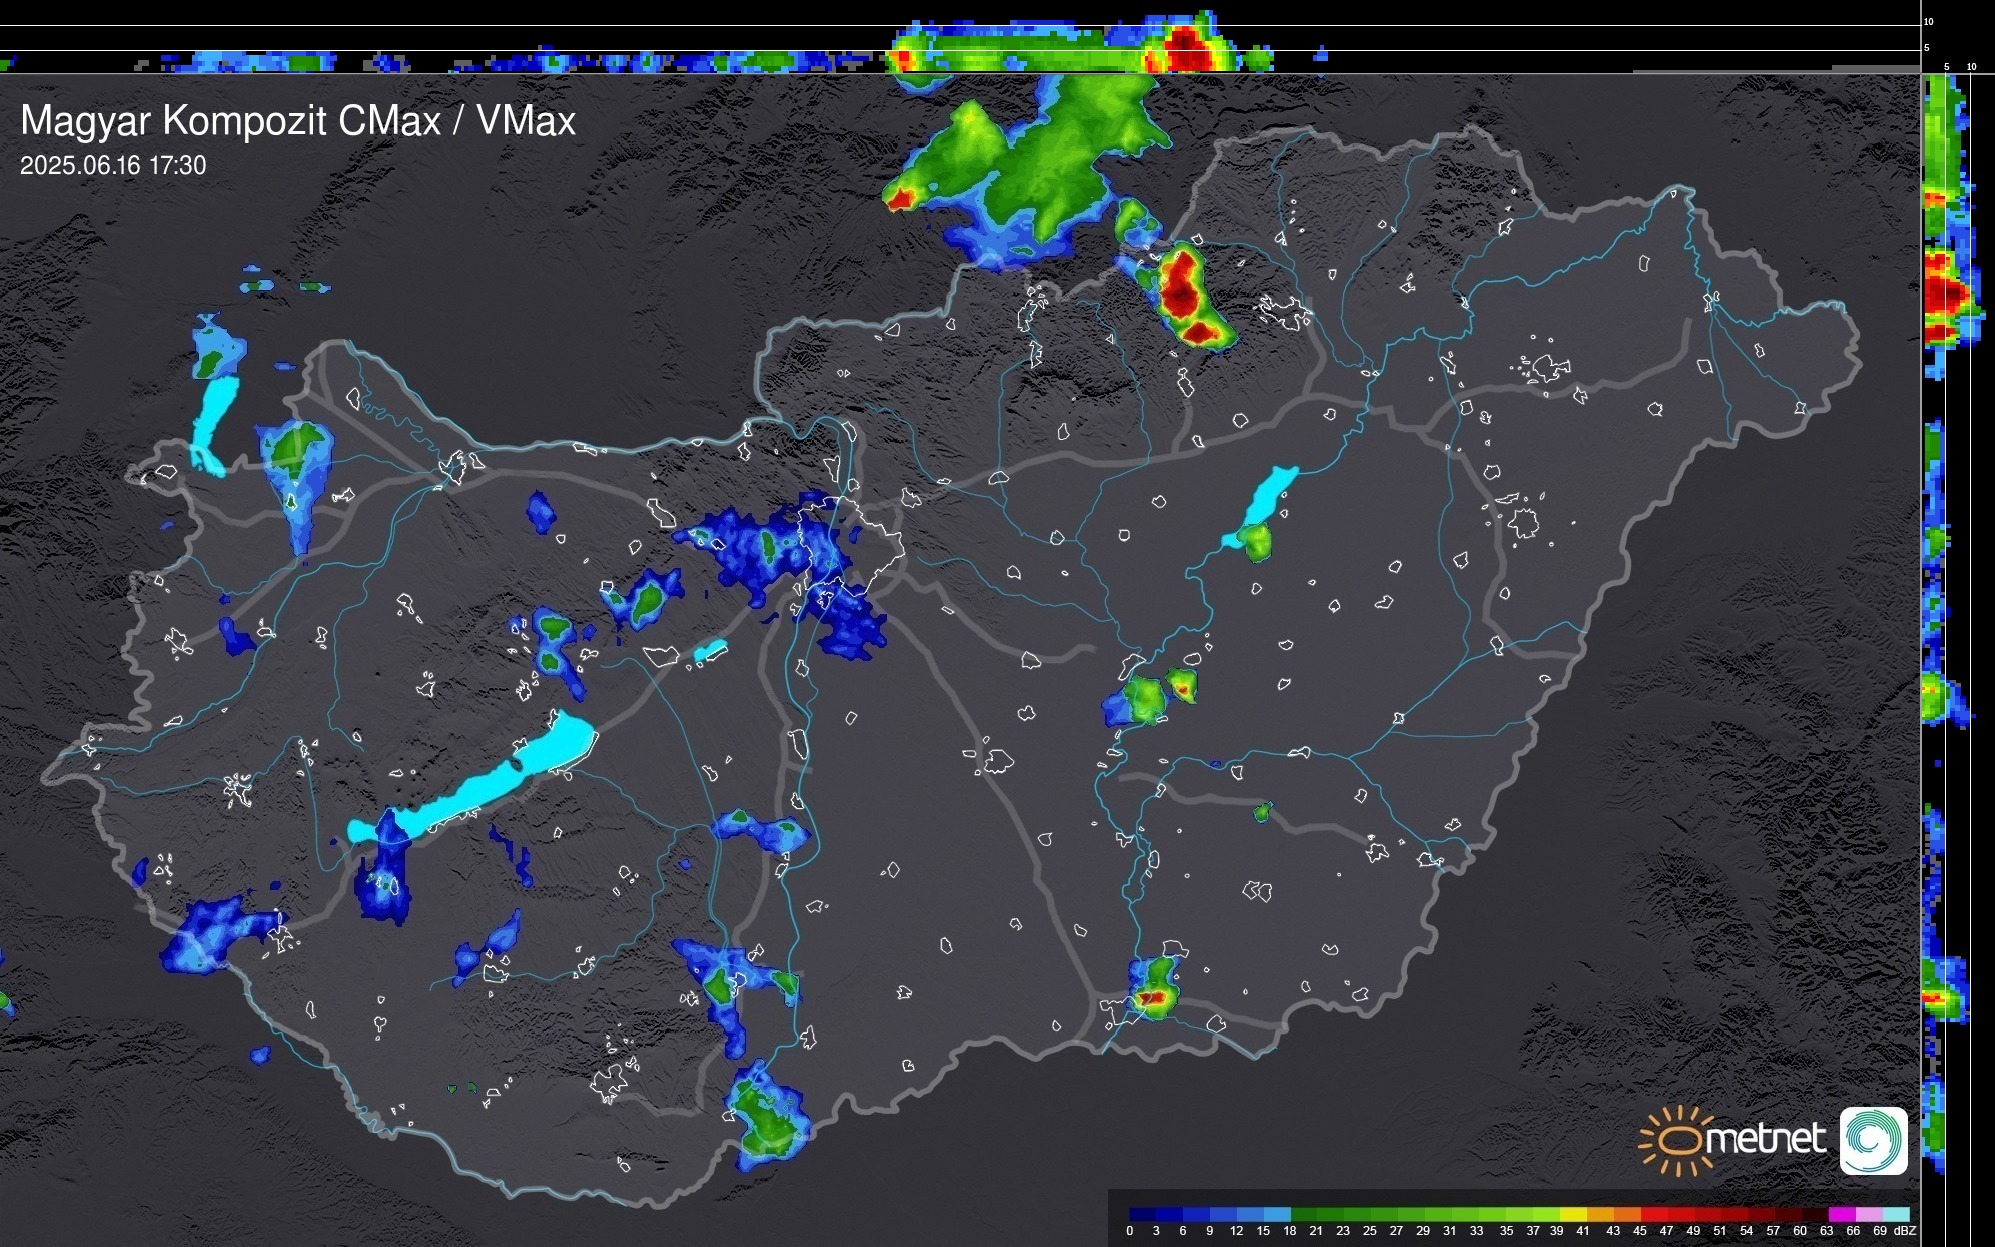Click the magenta 63 dBZ legend swatch

1841,1214
